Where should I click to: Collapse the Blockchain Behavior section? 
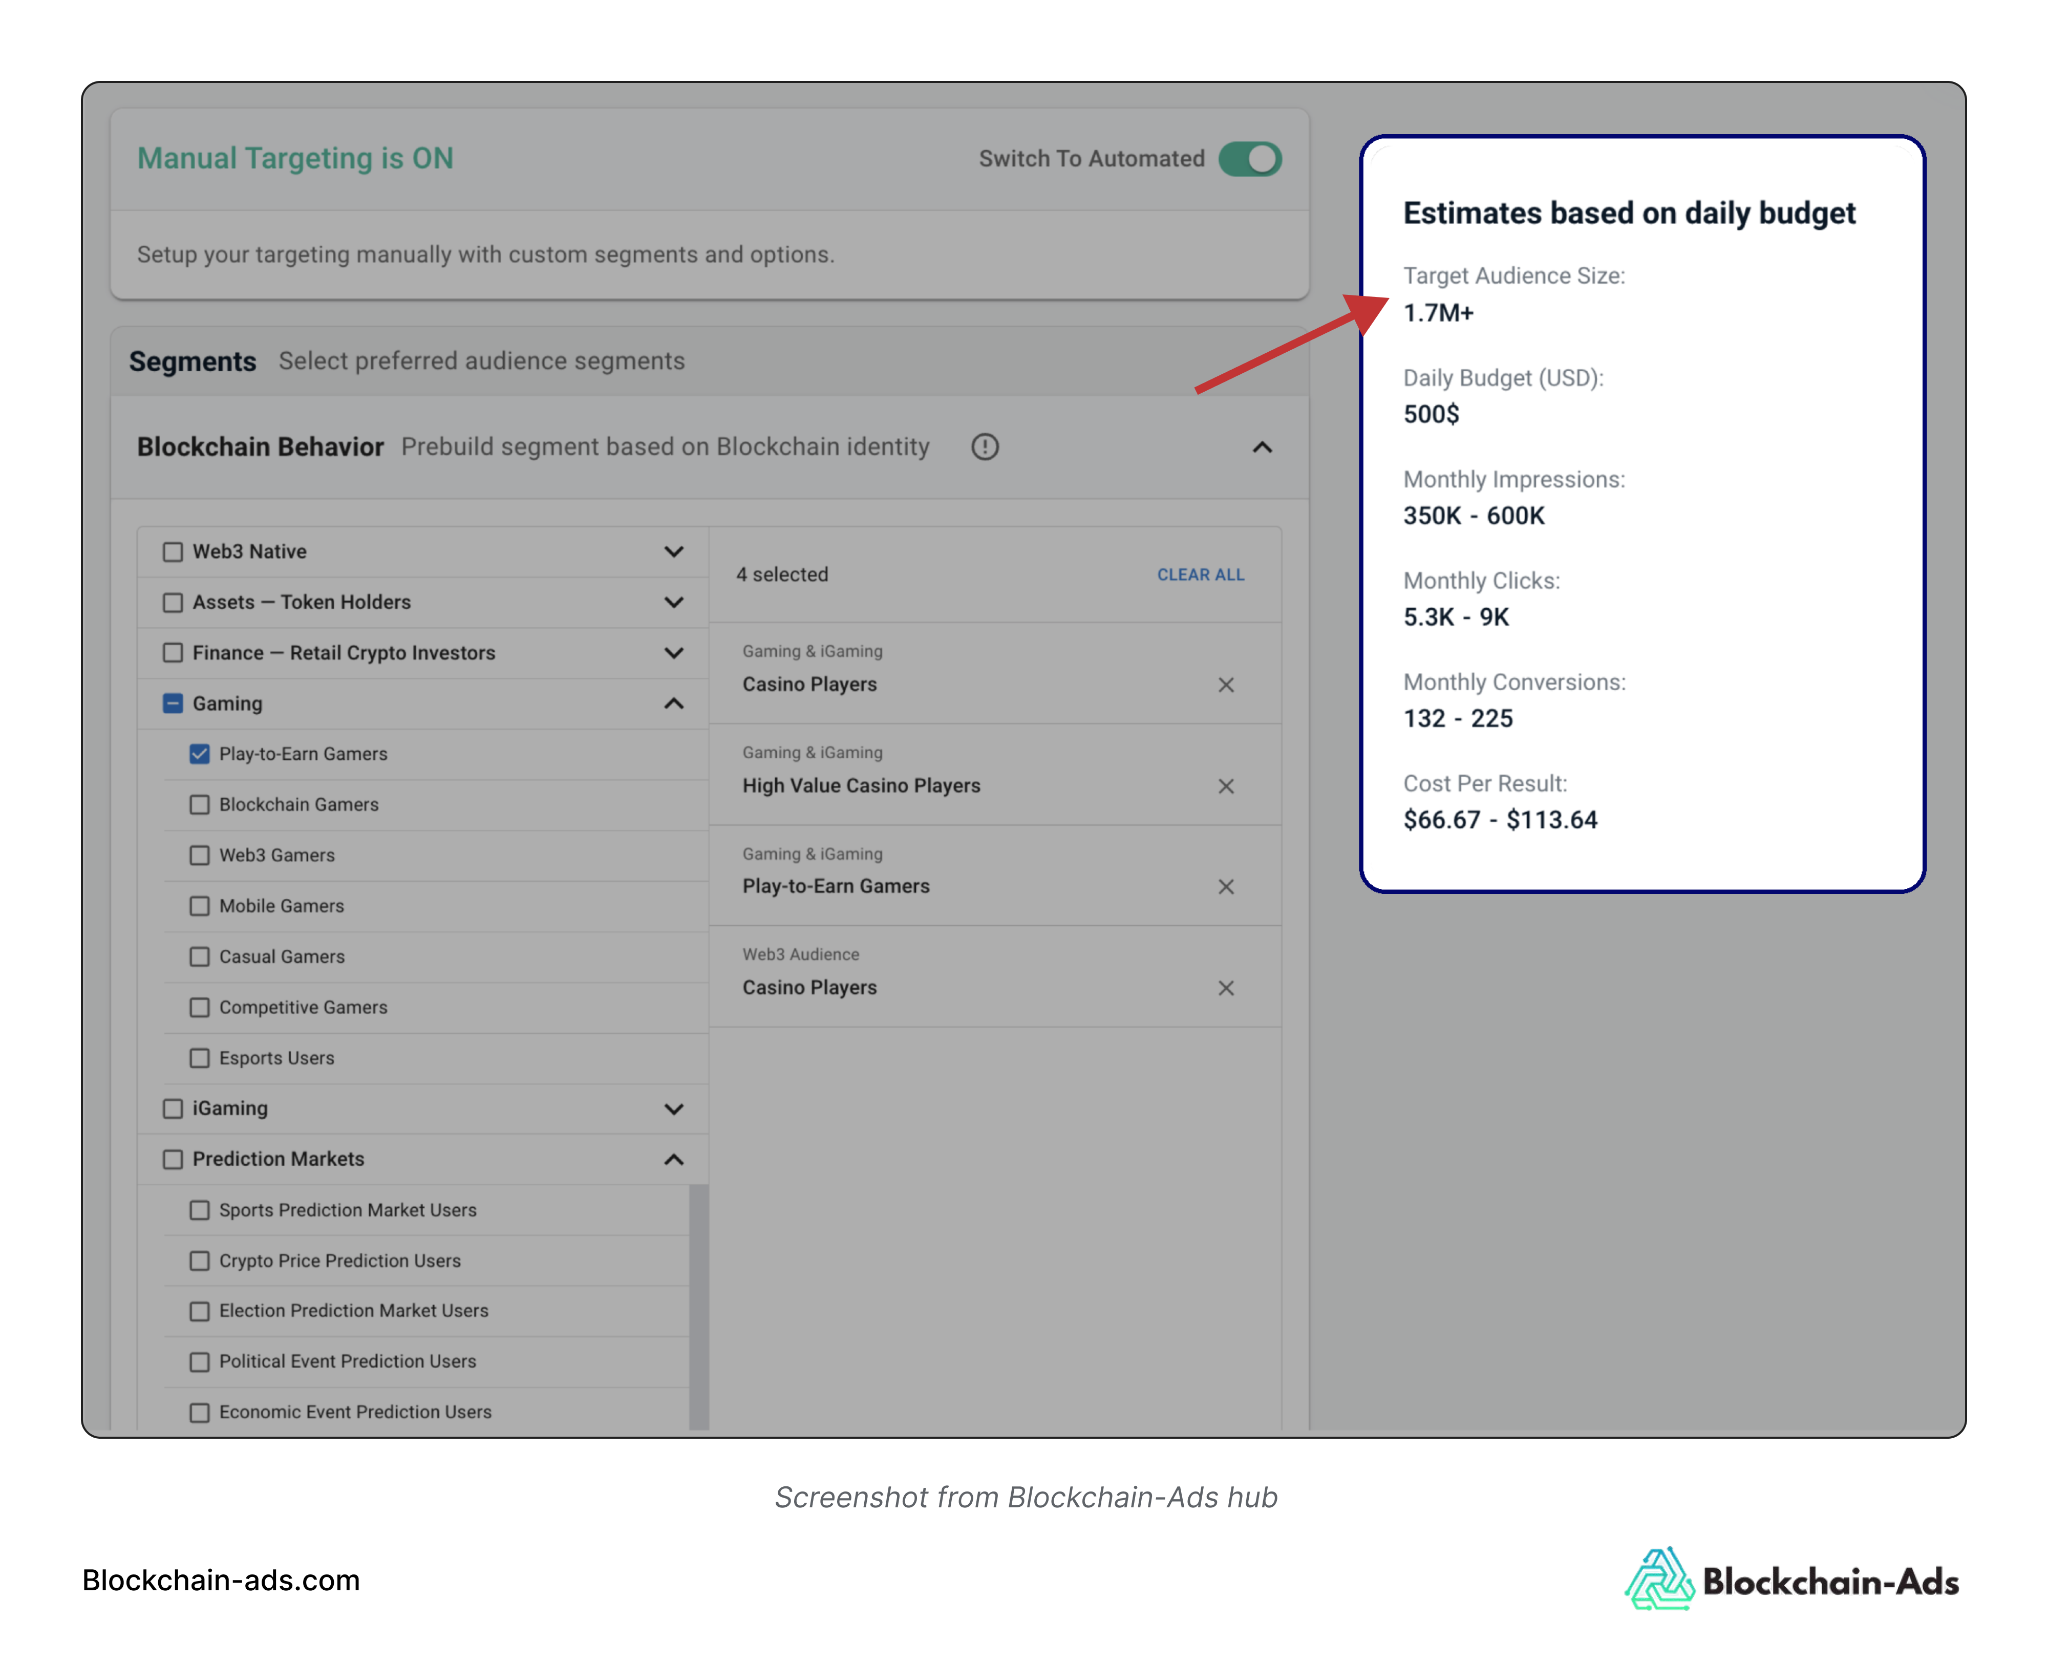tap(1262, 447)
